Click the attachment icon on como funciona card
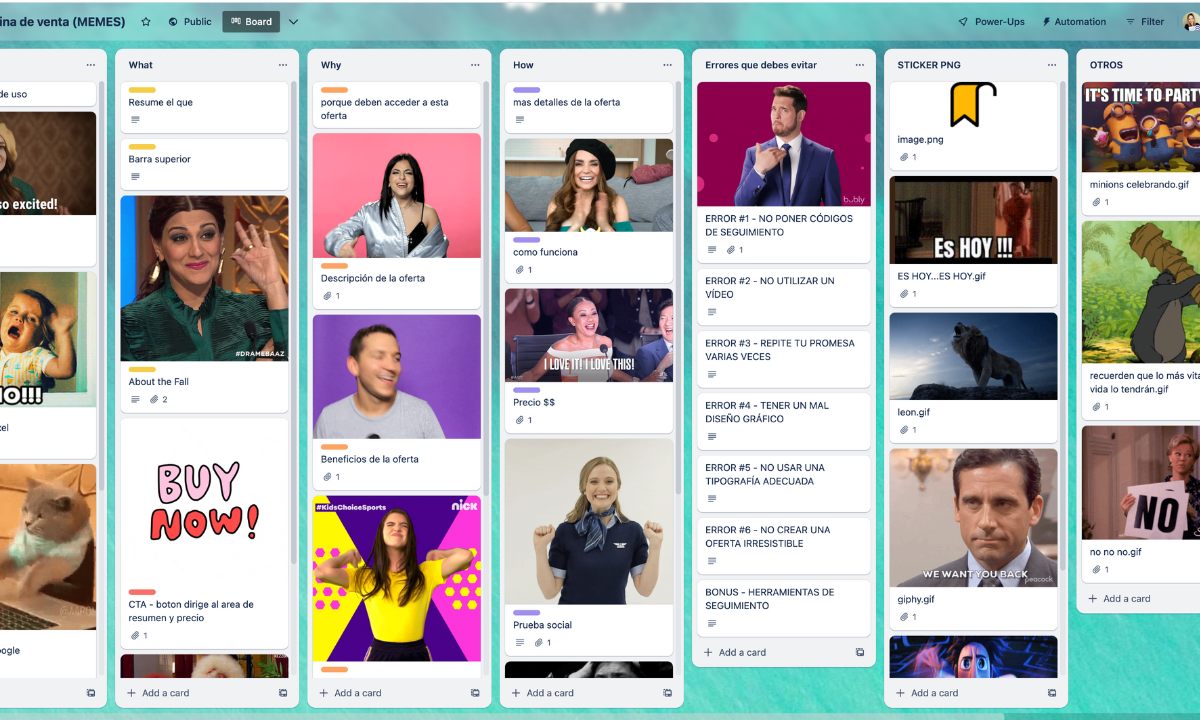Viewport: 1200px width, 720px height. point(519,270)
